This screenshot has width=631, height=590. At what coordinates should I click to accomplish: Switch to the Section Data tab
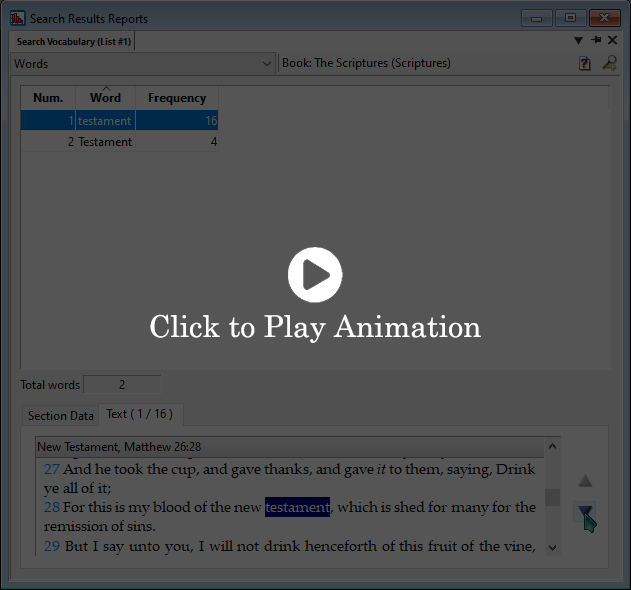[61, 415]
